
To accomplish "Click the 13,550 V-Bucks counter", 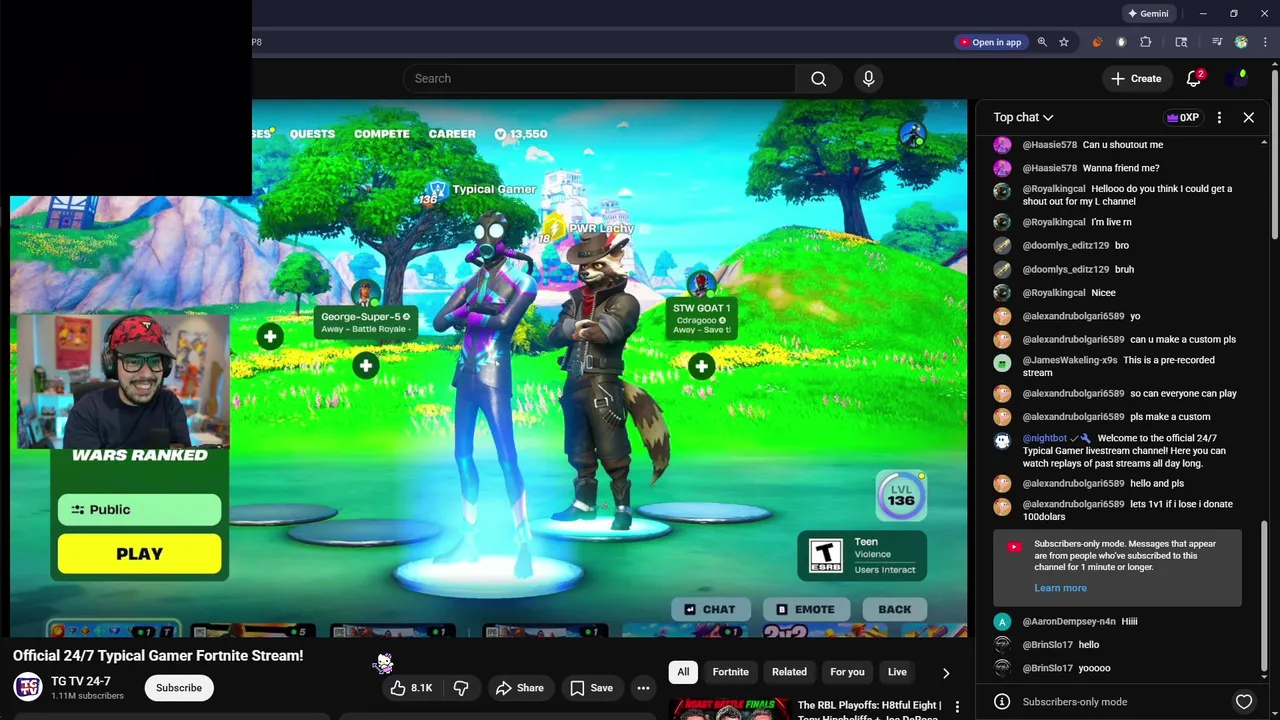I will coord(521,134).
